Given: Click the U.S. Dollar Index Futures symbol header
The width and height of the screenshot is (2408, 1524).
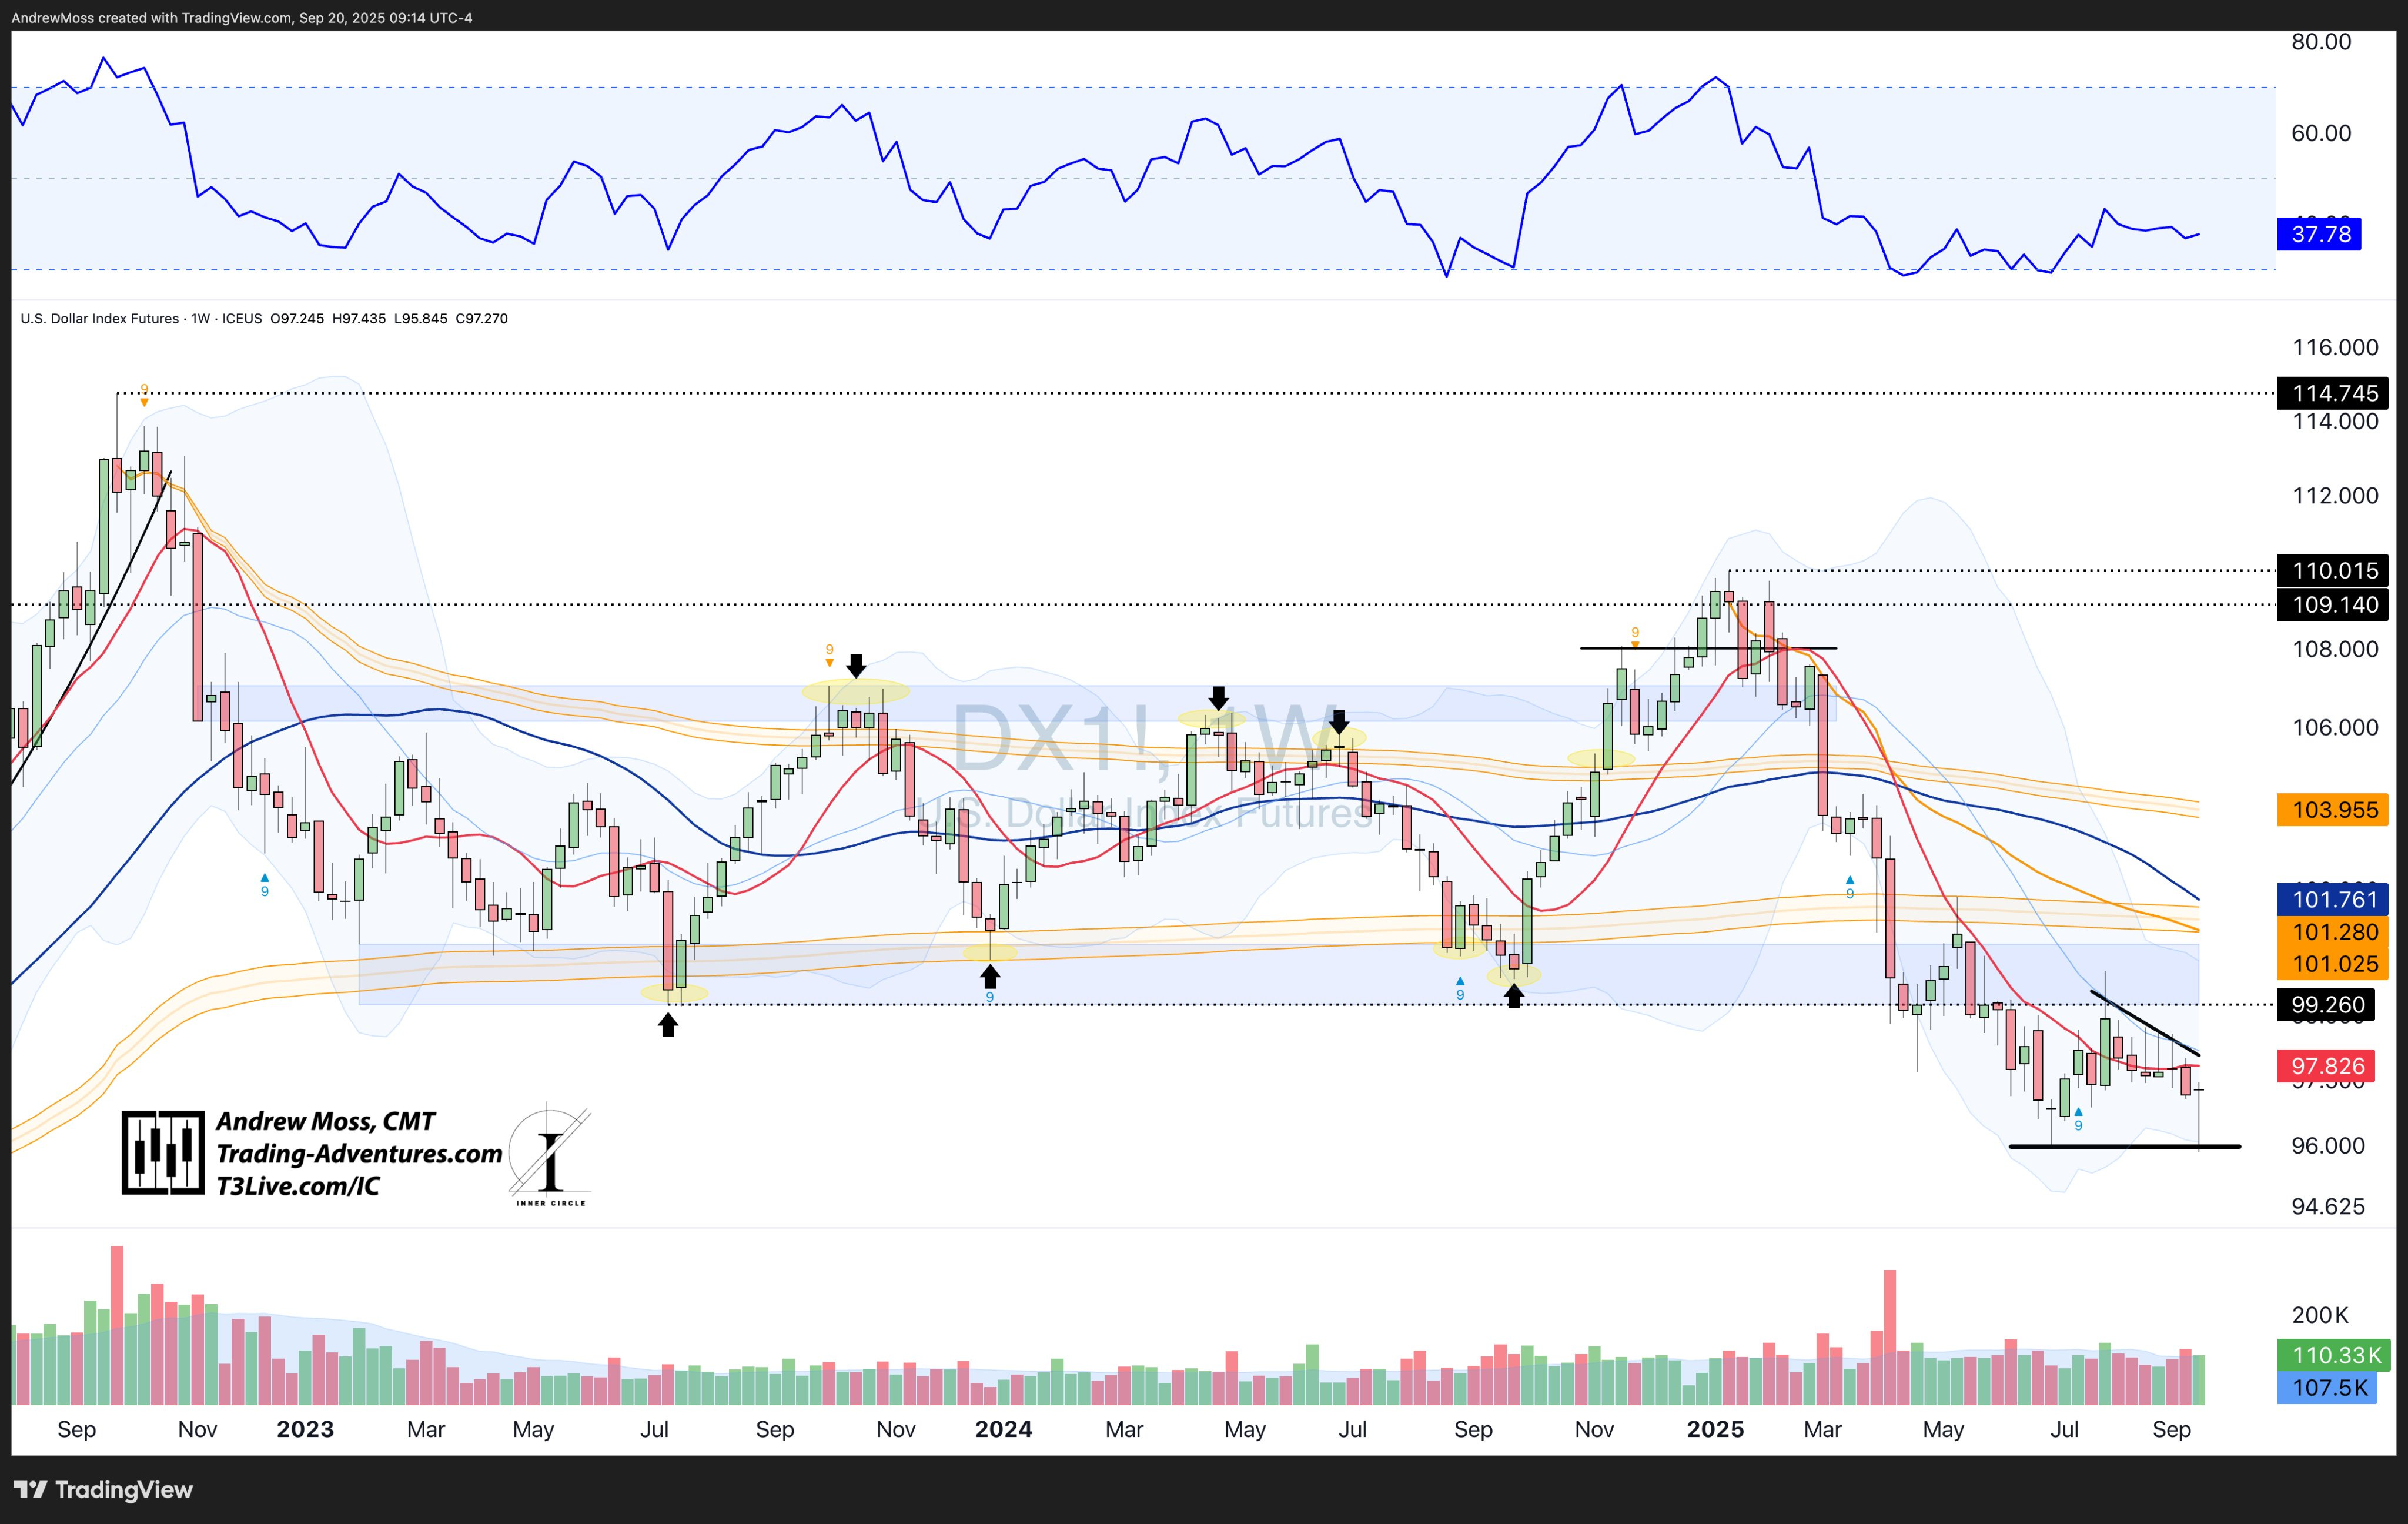Looking at the screenshot, I should [x=100, y=318].
